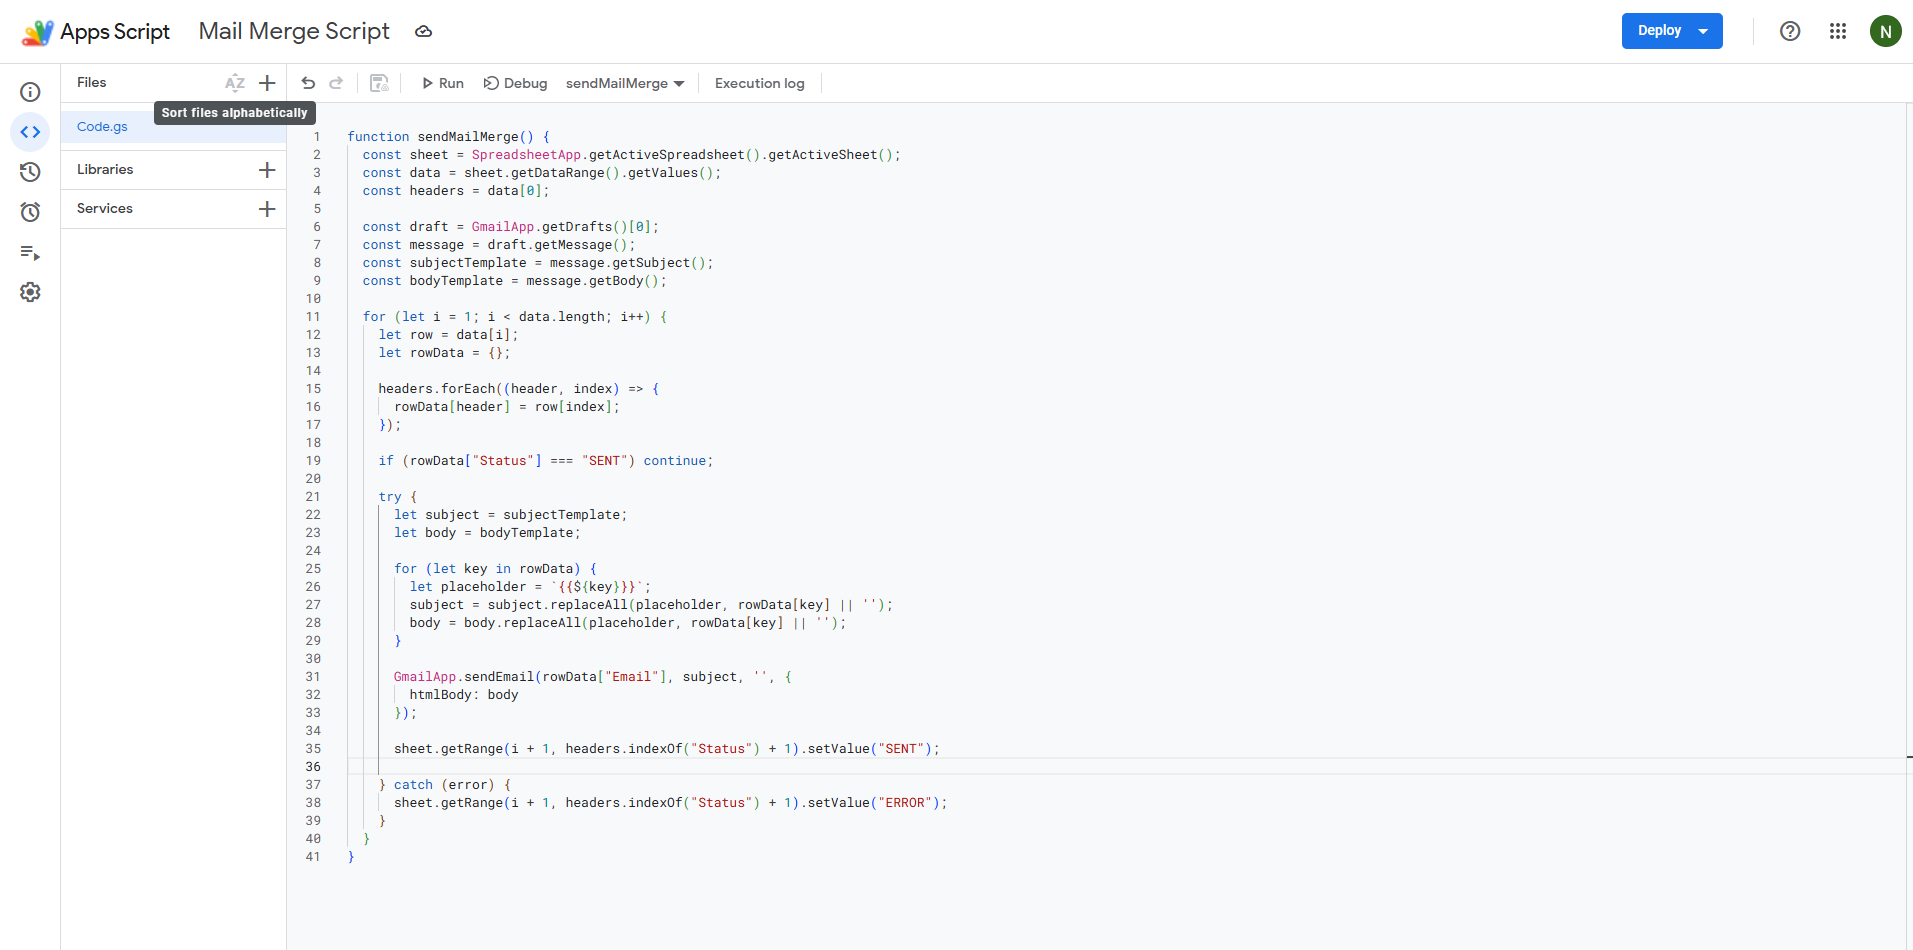The height and width of the screenshot is (950, 1913).
Task: Show the Execution log
Action: pos(759,83)
